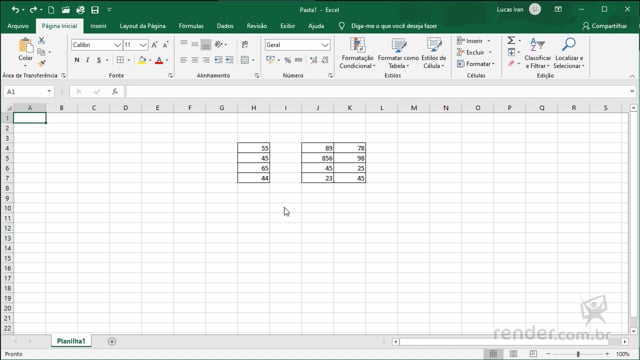The image size is (640, 360).
Task: Click Merge and Center icon
Action: click(x=244, y=60)
